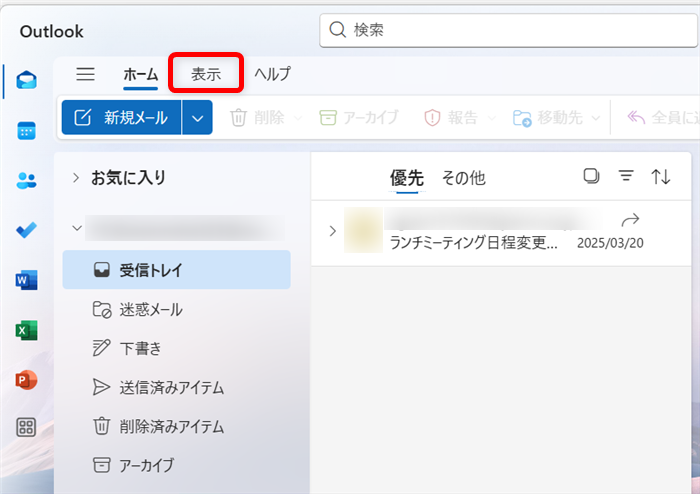Expand the お気に入り section chevron
The width and height of the screenshot is (700, 494).
click(x=76, y=178)
